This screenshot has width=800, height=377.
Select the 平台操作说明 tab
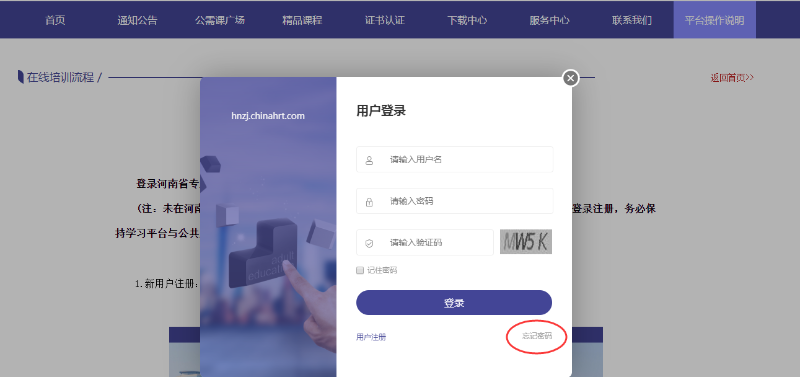tap(714, 20)
